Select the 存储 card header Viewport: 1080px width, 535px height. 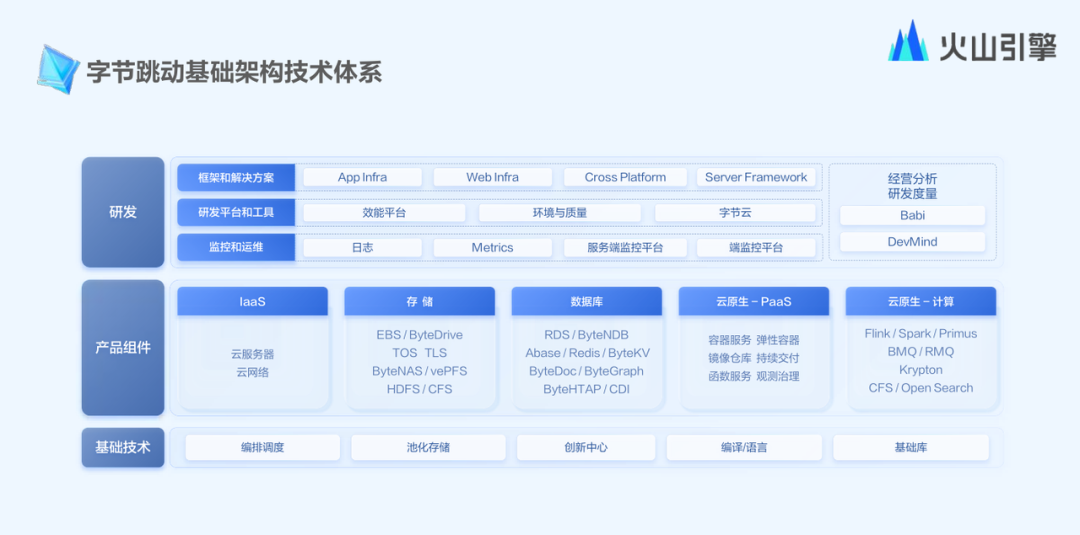tap(419, 302)
